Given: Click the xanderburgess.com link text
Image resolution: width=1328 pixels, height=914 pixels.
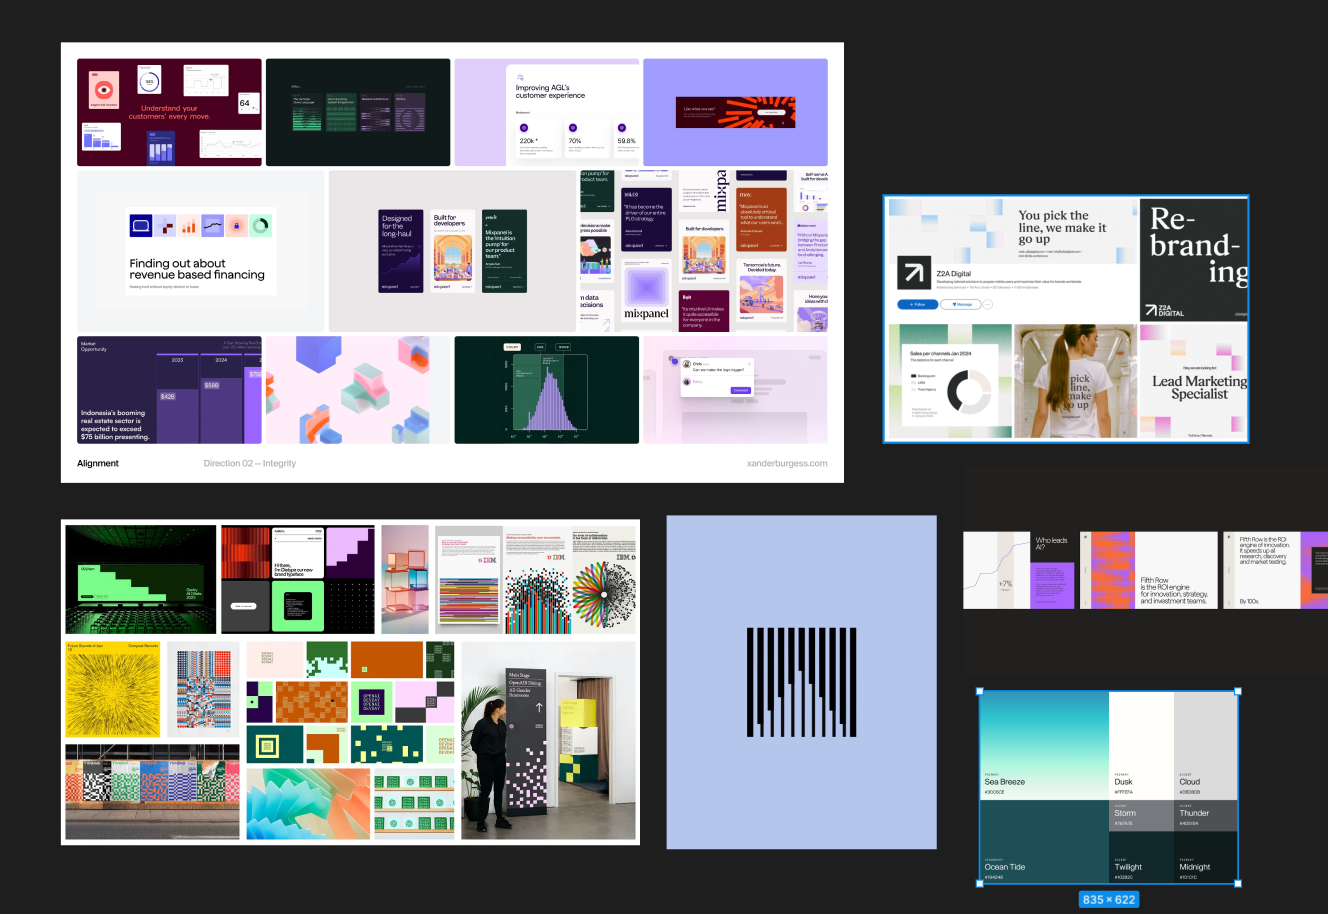Looking at the screenshot, I should click(x=786, y=463).
